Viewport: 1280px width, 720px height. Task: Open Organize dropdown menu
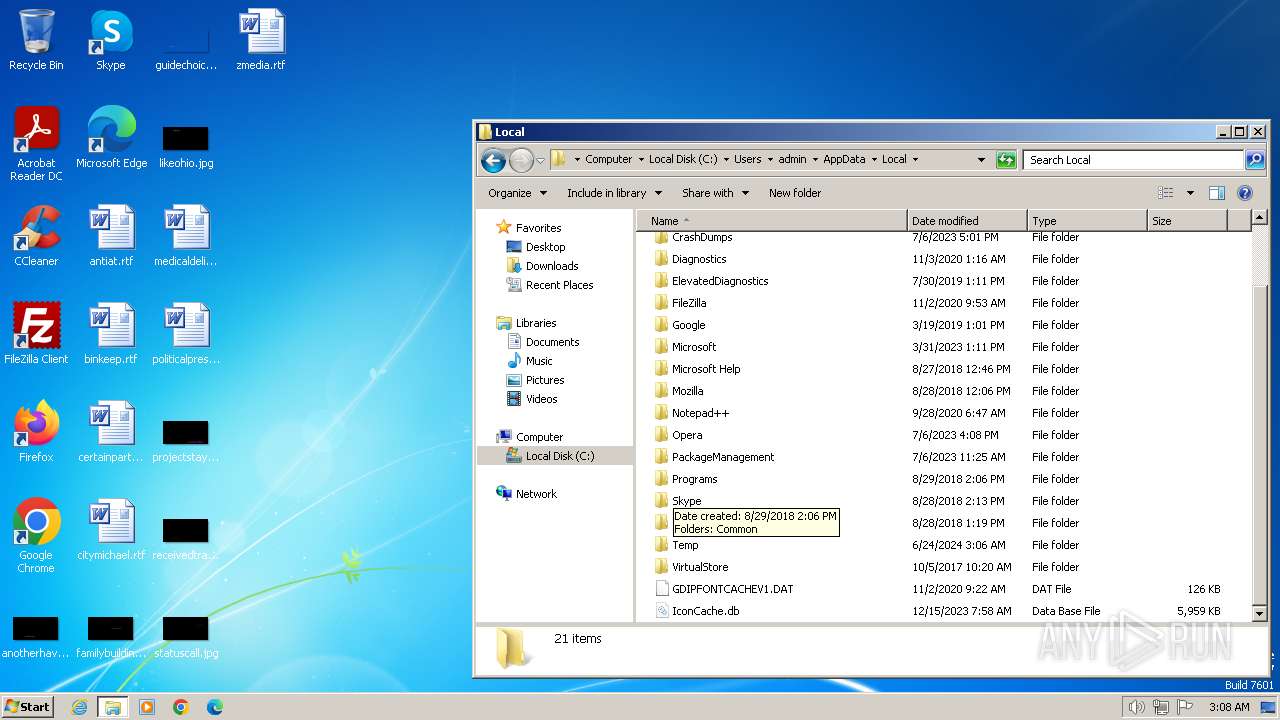pyautogui.click(x=517, y=193)
